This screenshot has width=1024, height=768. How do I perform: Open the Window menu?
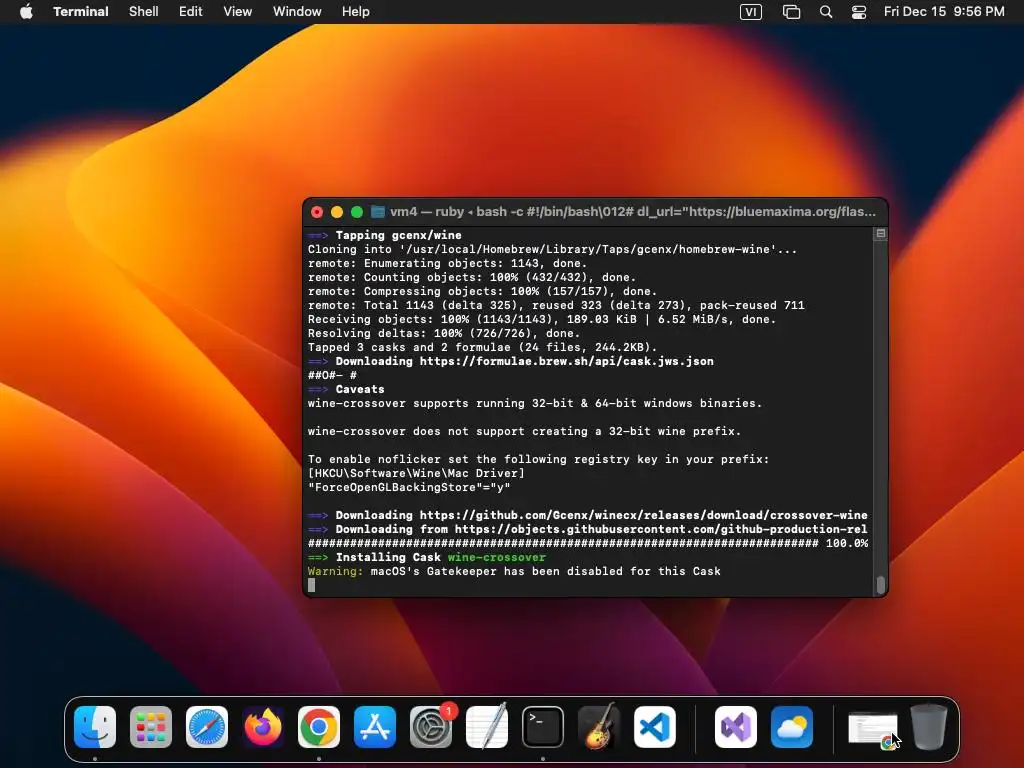pos(297,12)
